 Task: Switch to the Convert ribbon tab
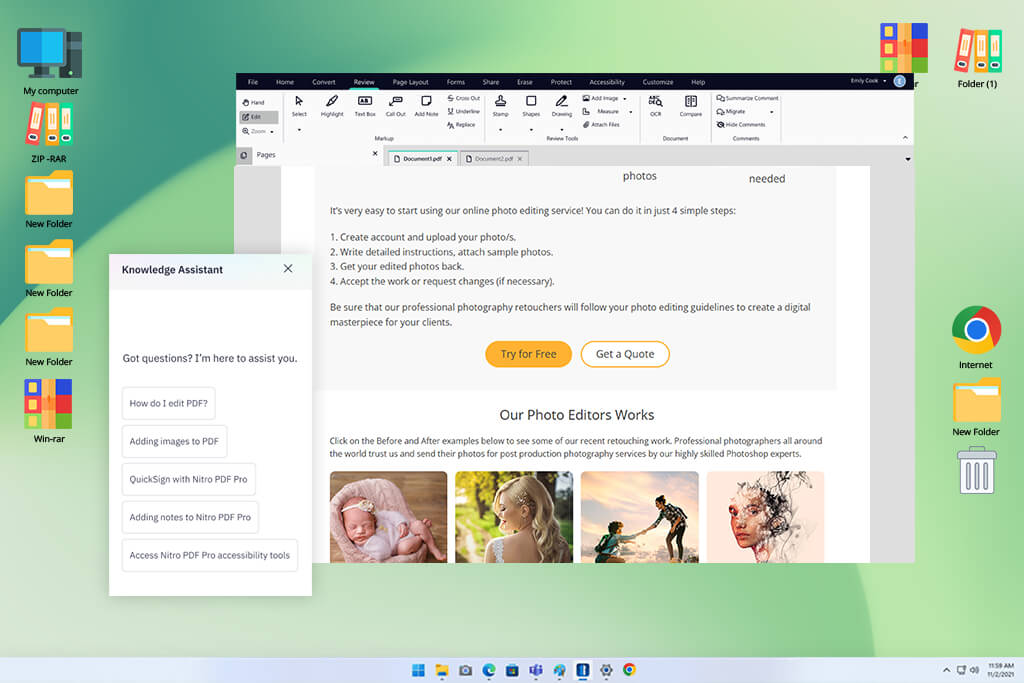(x=324, y=82)
